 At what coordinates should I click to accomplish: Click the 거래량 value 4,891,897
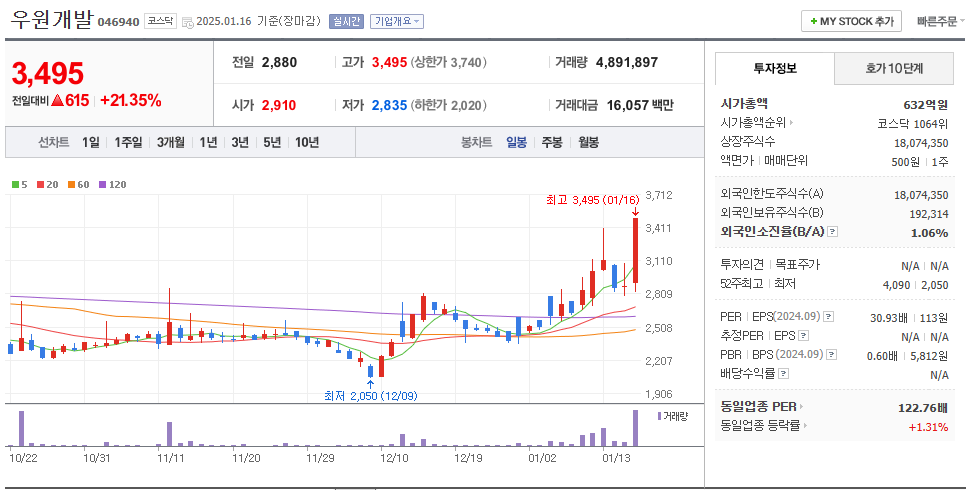[627, 63]
